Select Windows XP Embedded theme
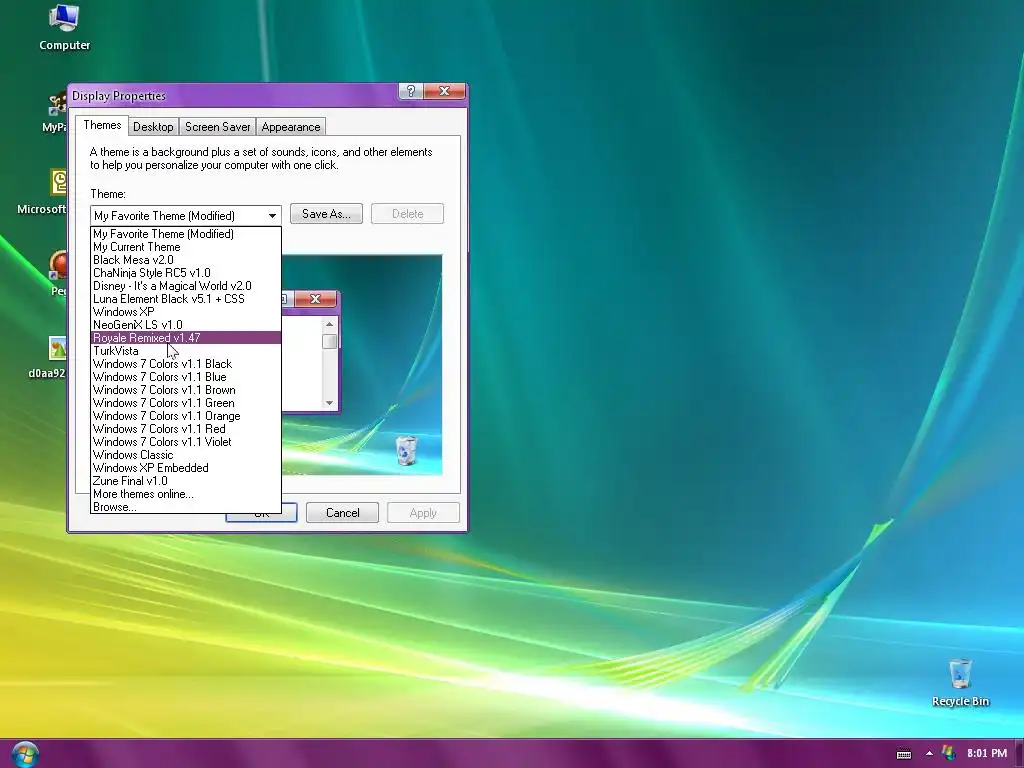 (x=185, y=468)
